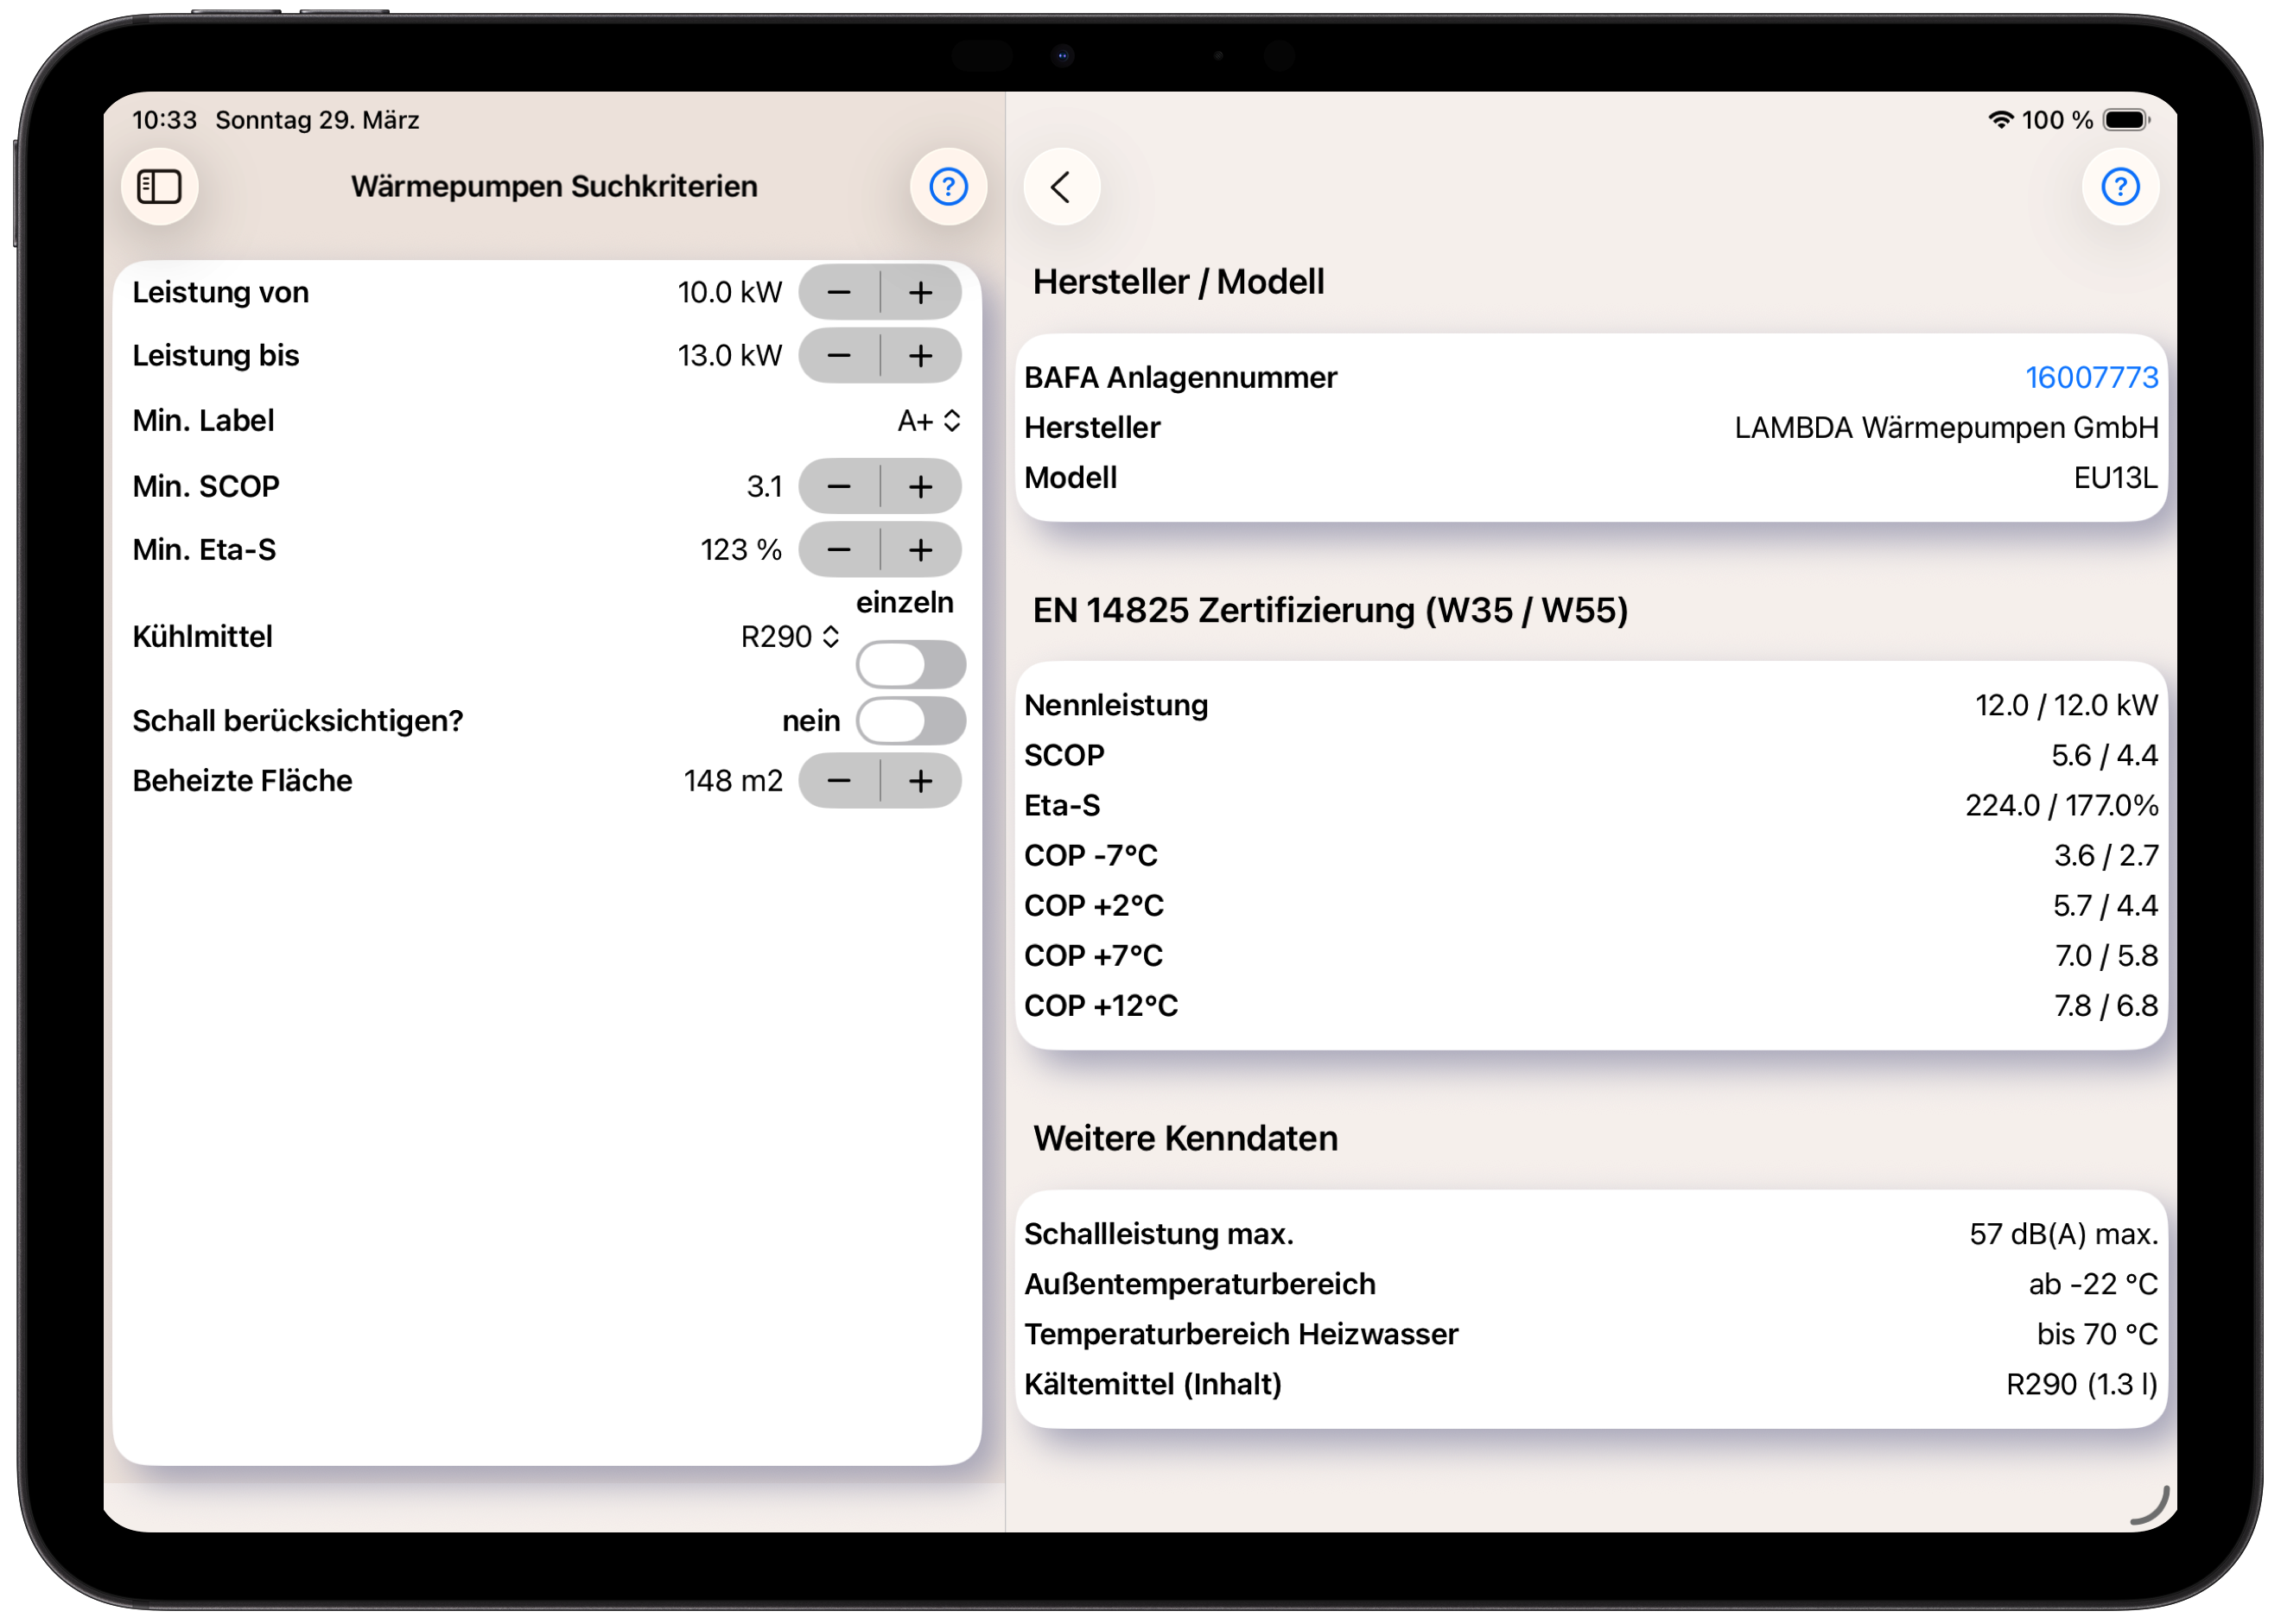Increase Leistung von with plus button
This screenshot has width=2281, height=1624.
point(919,292)
